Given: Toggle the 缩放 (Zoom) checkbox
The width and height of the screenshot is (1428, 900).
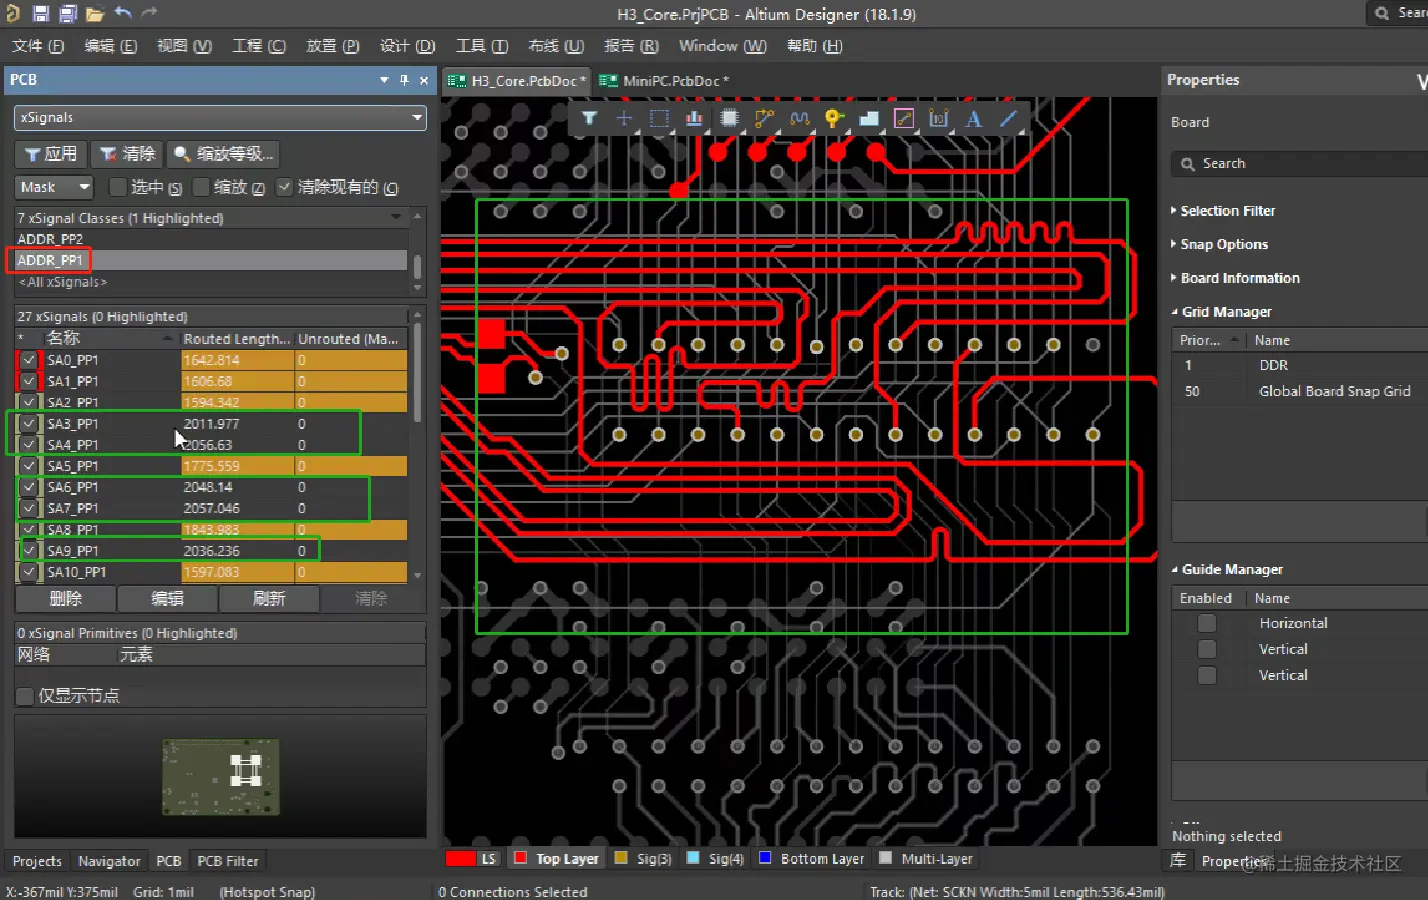Looking at the screenshot, I should point(201,187).
